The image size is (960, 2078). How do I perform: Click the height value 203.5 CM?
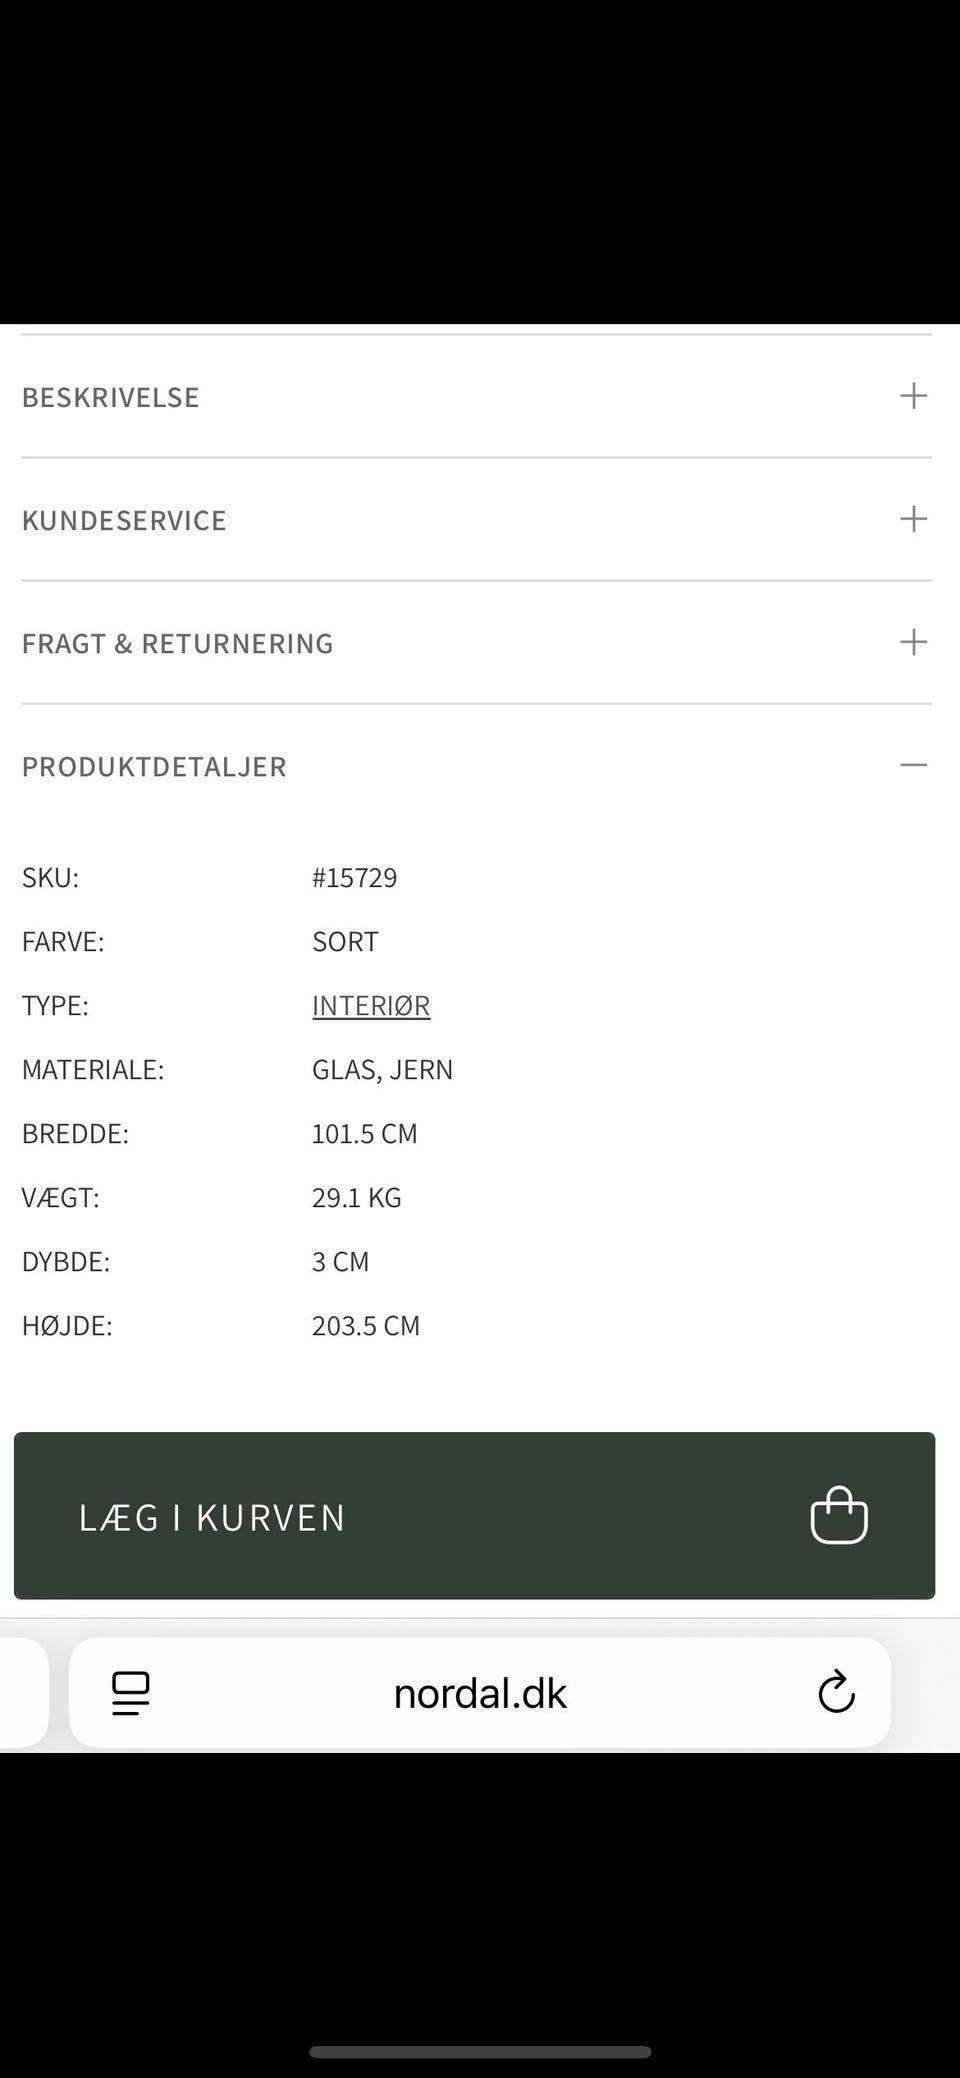coord(366,1325)
